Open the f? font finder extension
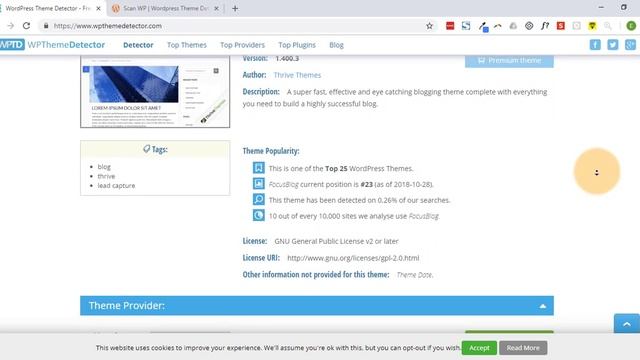The width and height of the screenshot is (640, 360). 545,26
